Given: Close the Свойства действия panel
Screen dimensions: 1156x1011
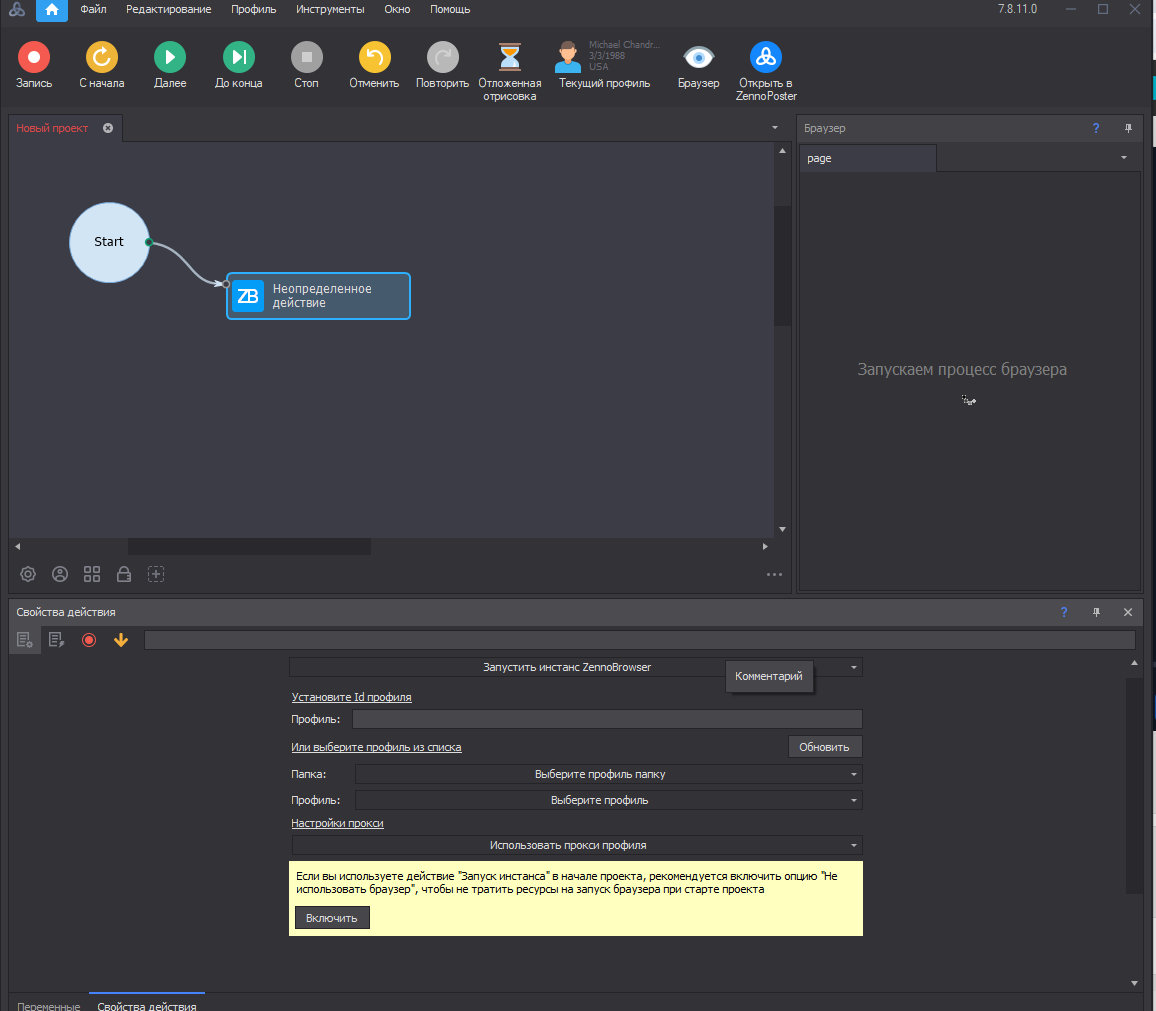Looking at the screenshot, I should (1128, 612).
